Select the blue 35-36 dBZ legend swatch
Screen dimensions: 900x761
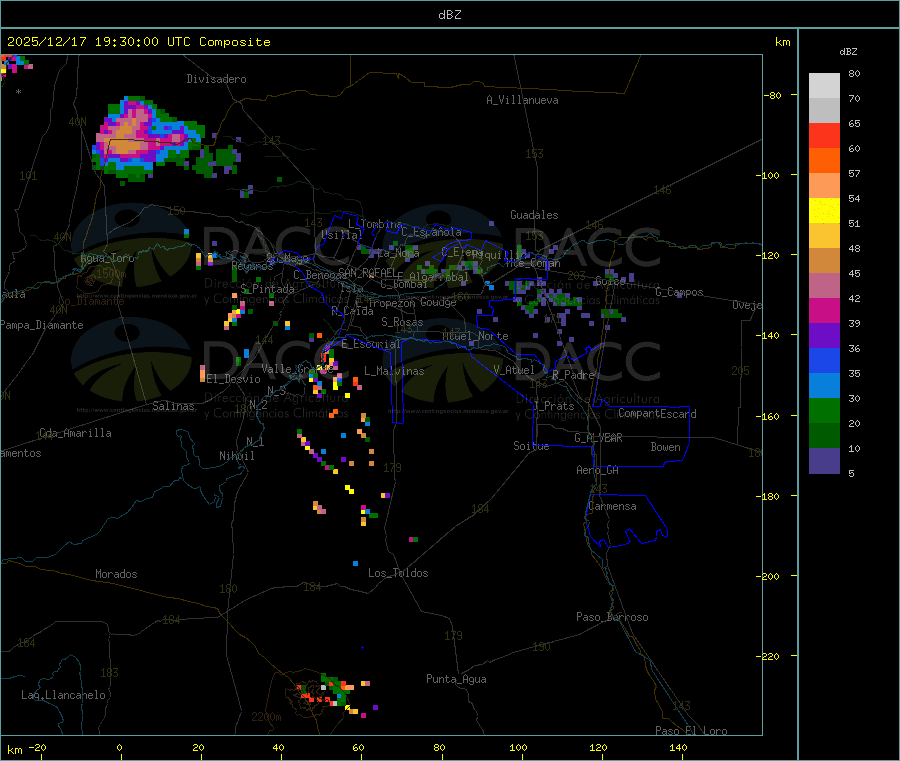coord(824,360)
